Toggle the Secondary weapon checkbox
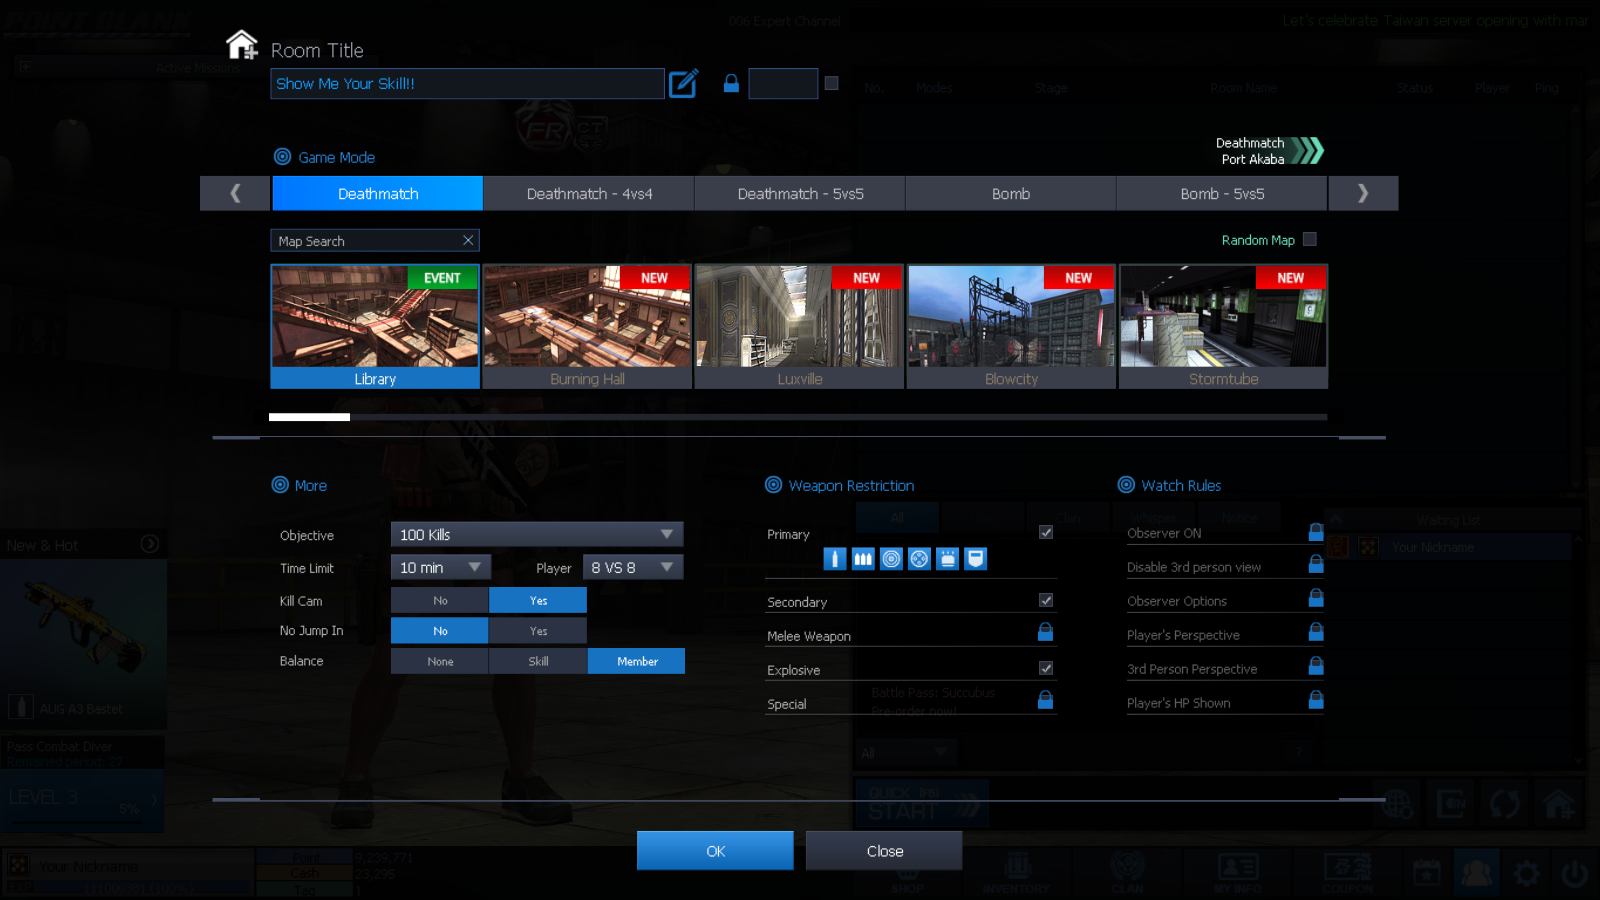The height and width of the screenshot is (900, 1600). pyautogui.click(x=1046, y=600)
